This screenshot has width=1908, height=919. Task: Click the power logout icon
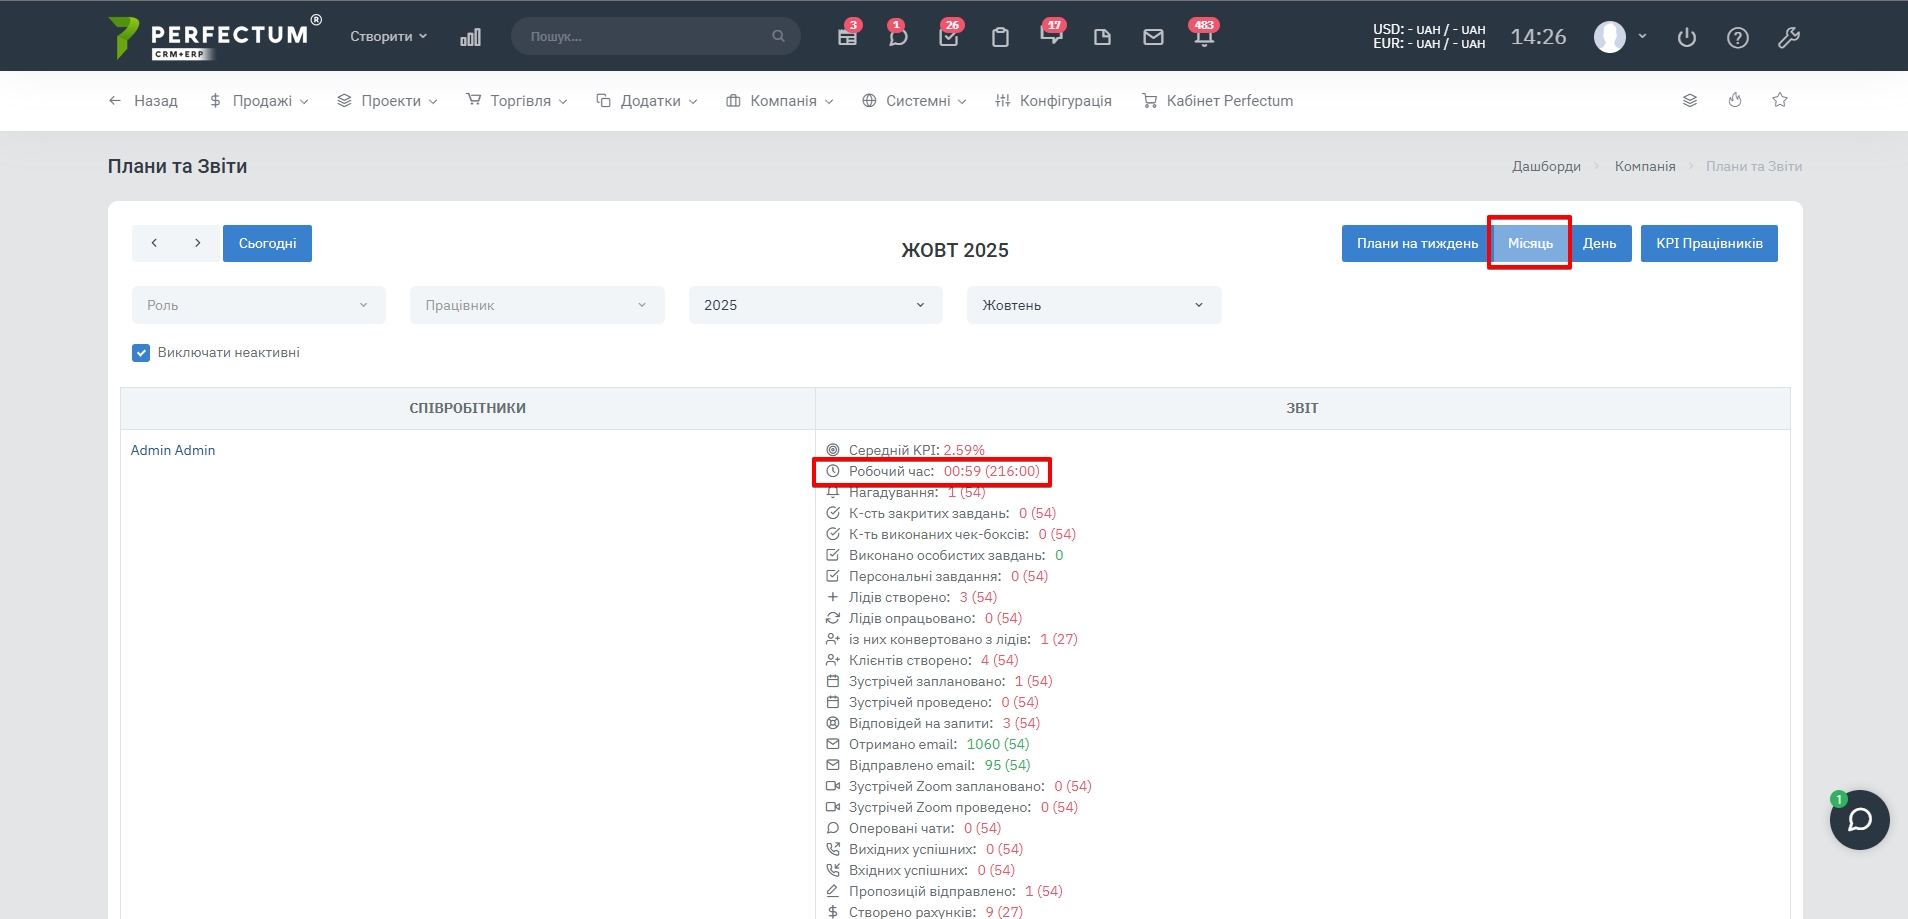click(1687, 38)
